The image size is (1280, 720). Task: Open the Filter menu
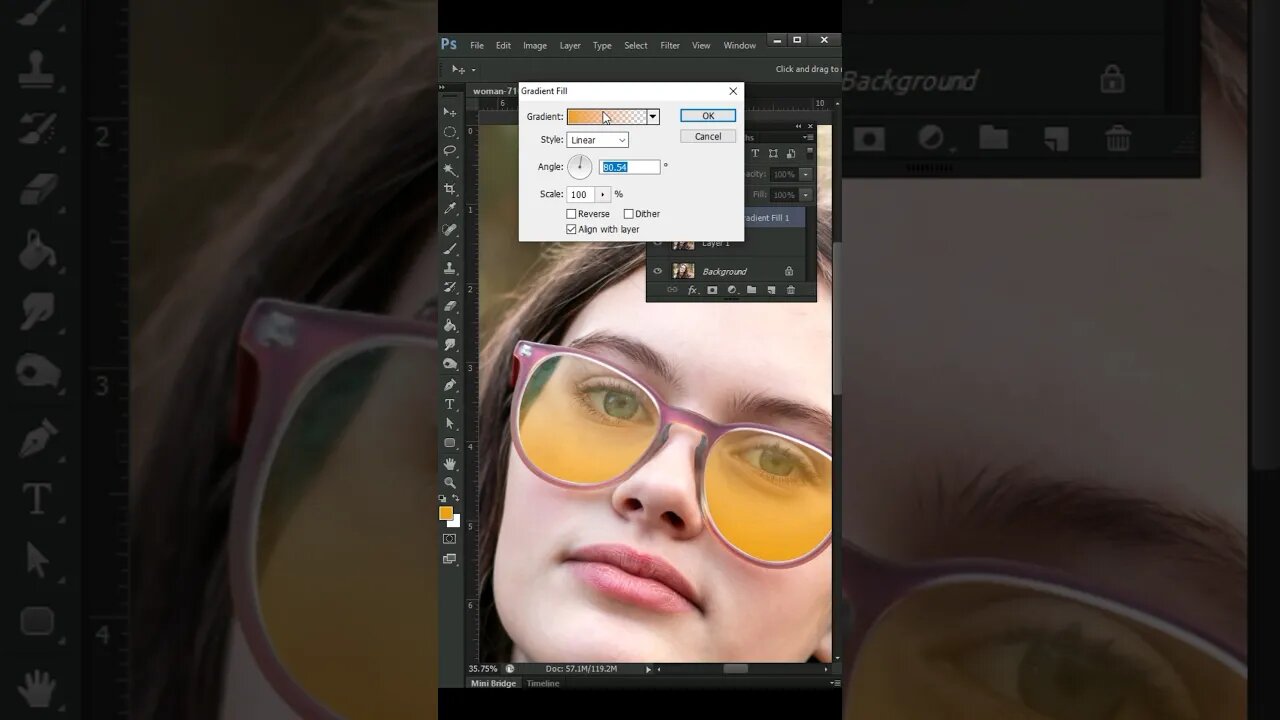coord(670,45)
